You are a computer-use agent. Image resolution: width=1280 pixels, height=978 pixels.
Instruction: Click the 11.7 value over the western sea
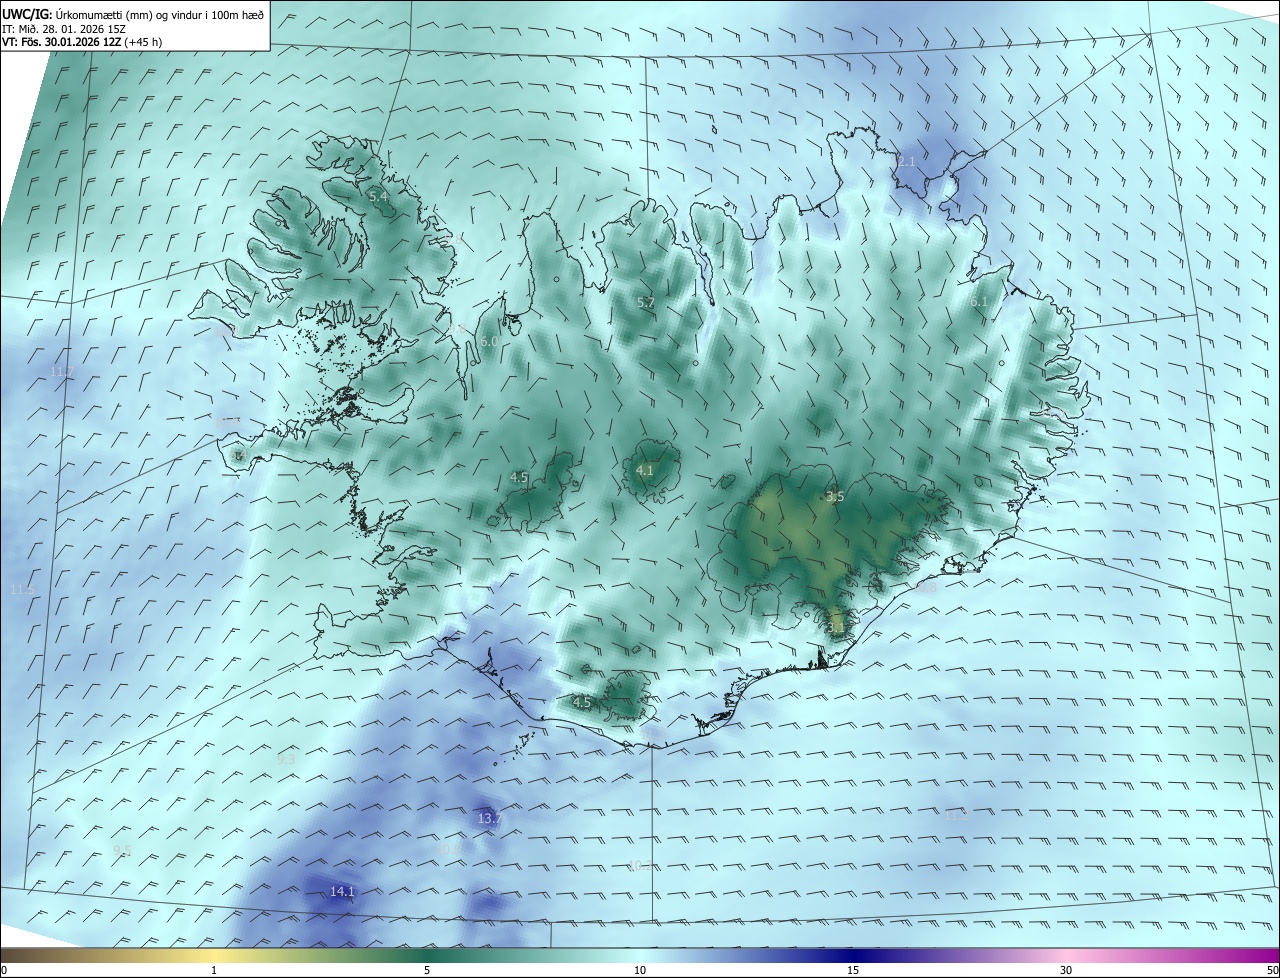tap(62, 372)
